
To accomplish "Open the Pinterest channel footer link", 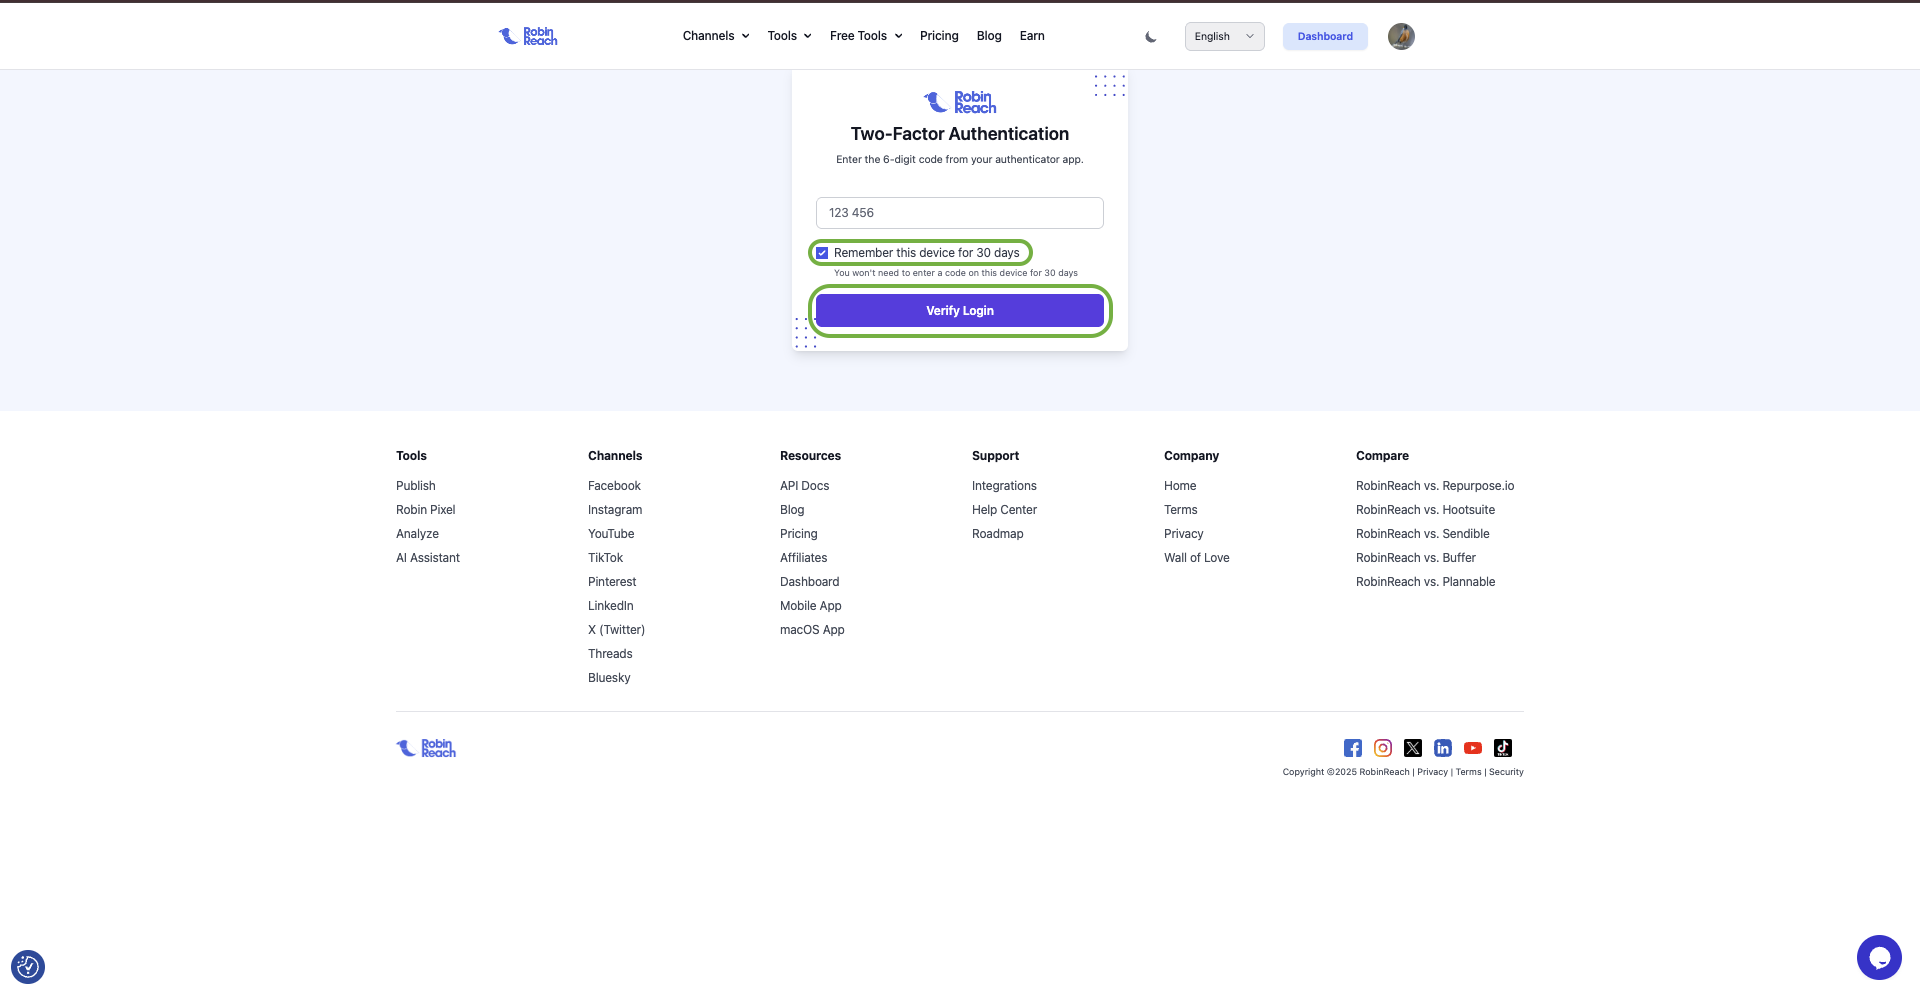I will tap(612, 582).
